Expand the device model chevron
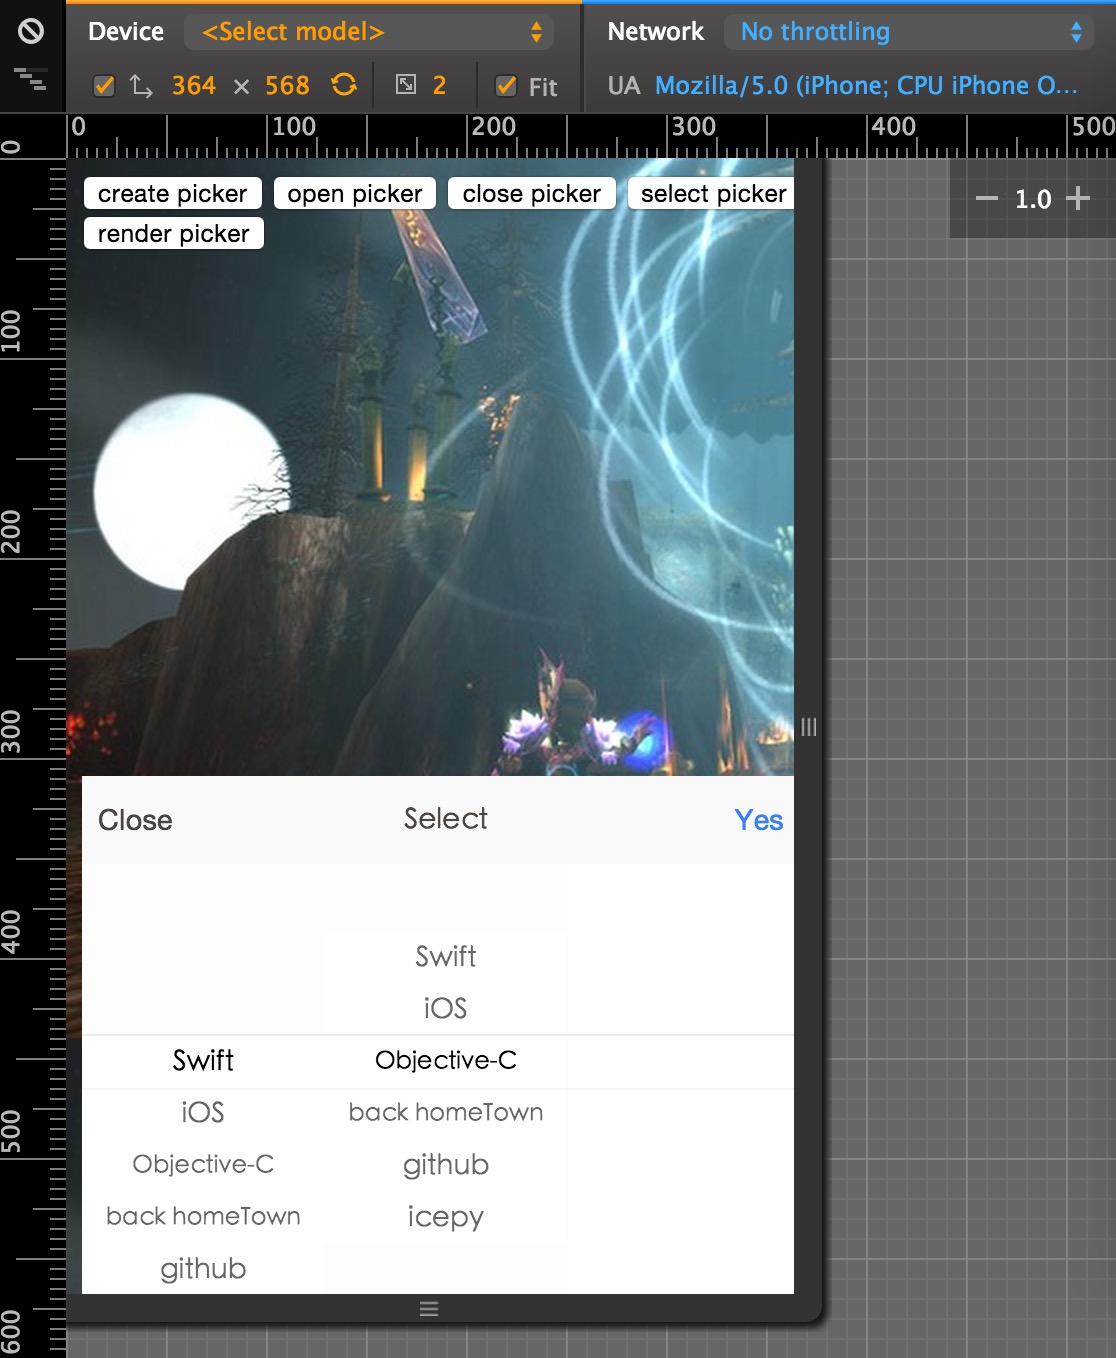The image size is (1116, 1358). pos(537,31)
